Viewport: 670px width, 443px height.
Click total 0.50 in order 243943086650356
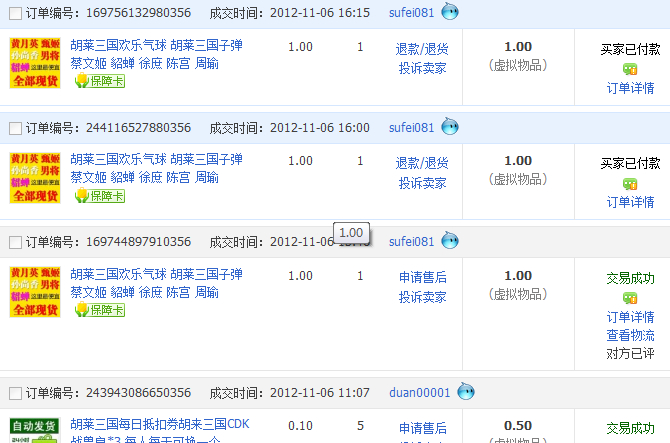click(518, 425)
